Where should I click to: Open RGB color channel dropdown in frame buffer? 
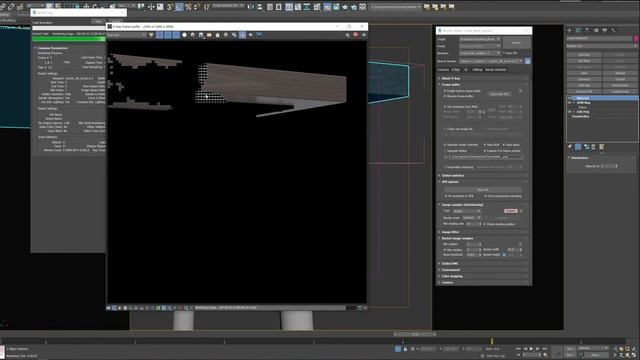(126, 35)
